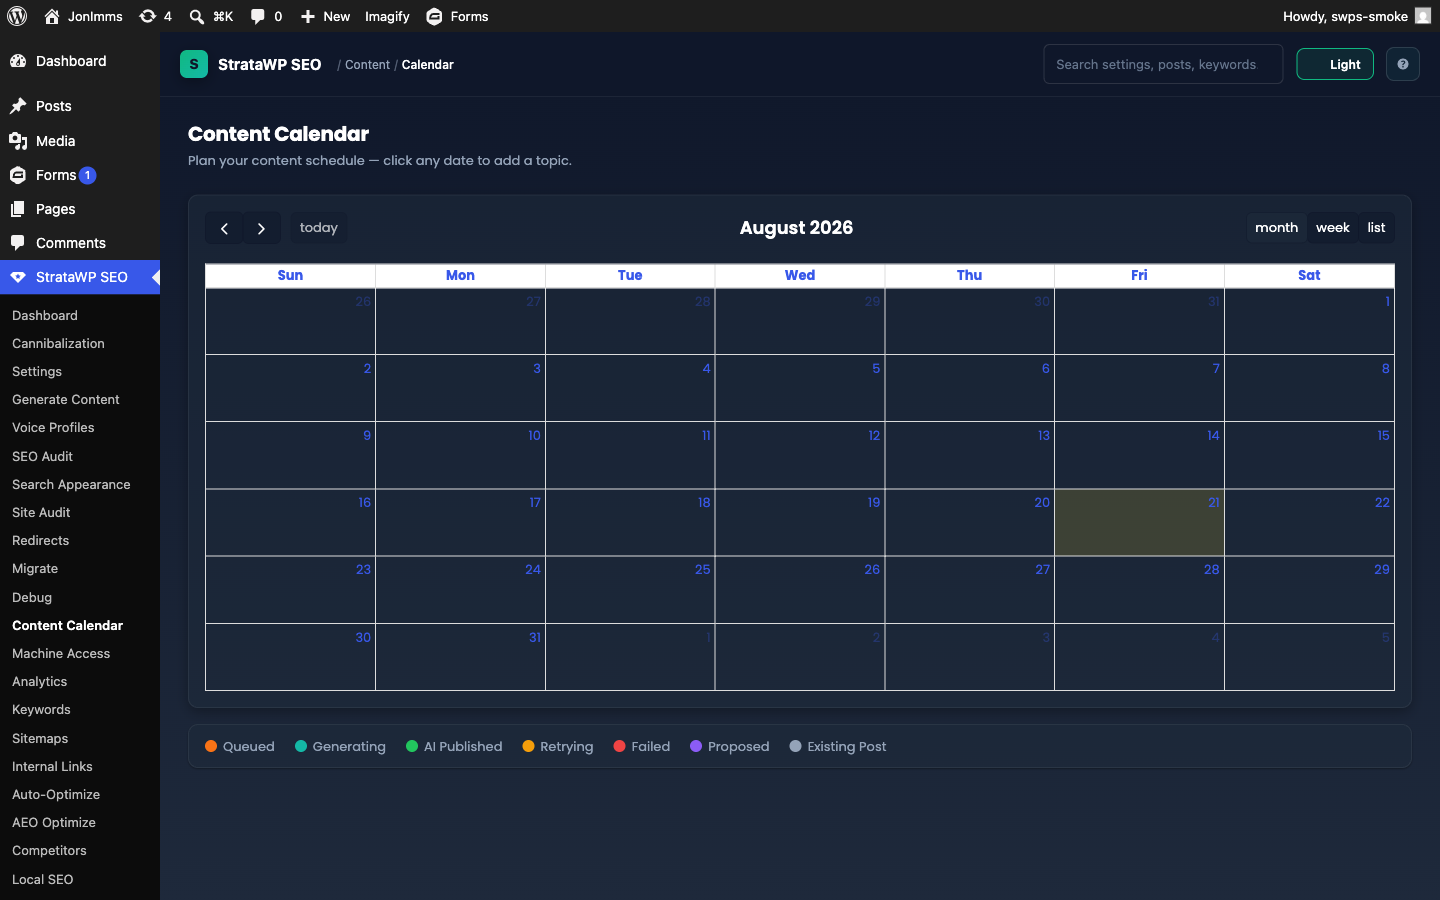
Task: Visit the JonImms site home icon
Action: 52,16
